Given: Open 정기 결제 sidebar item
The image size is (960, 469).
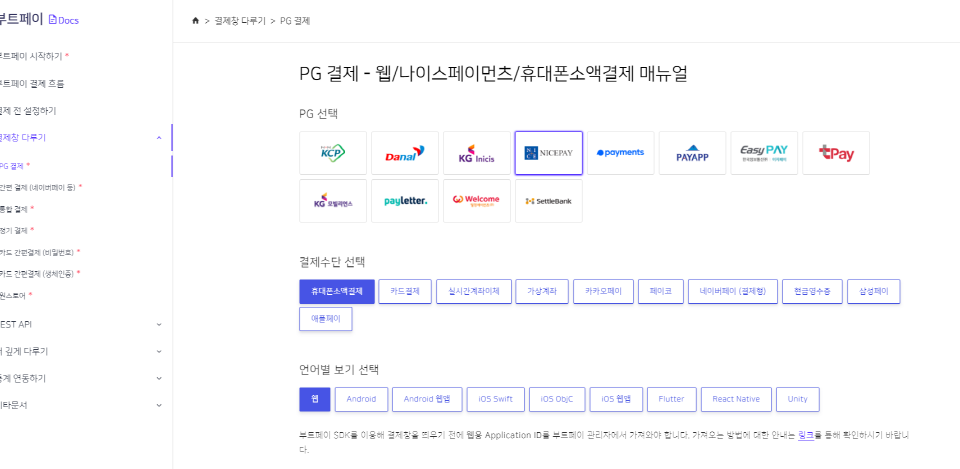Looking at the screenshot, I should 13,230.
